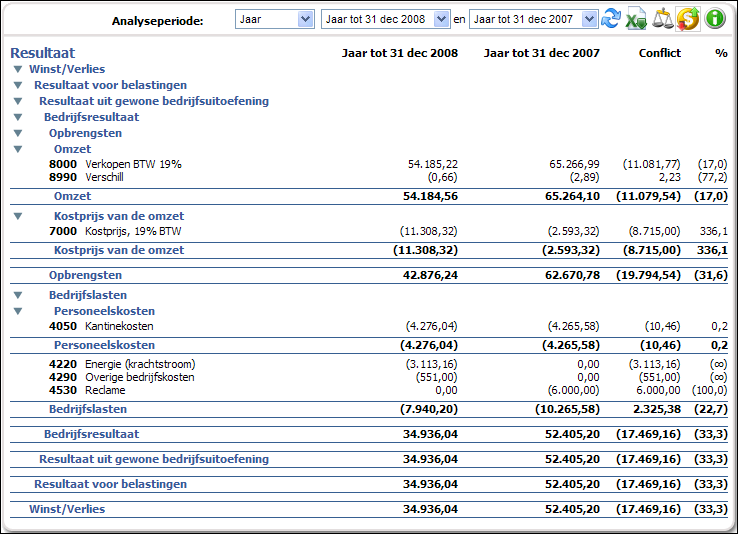738x534 pixels.
Task: Open the balance sheet scales icon
Action: click(662, 19)
